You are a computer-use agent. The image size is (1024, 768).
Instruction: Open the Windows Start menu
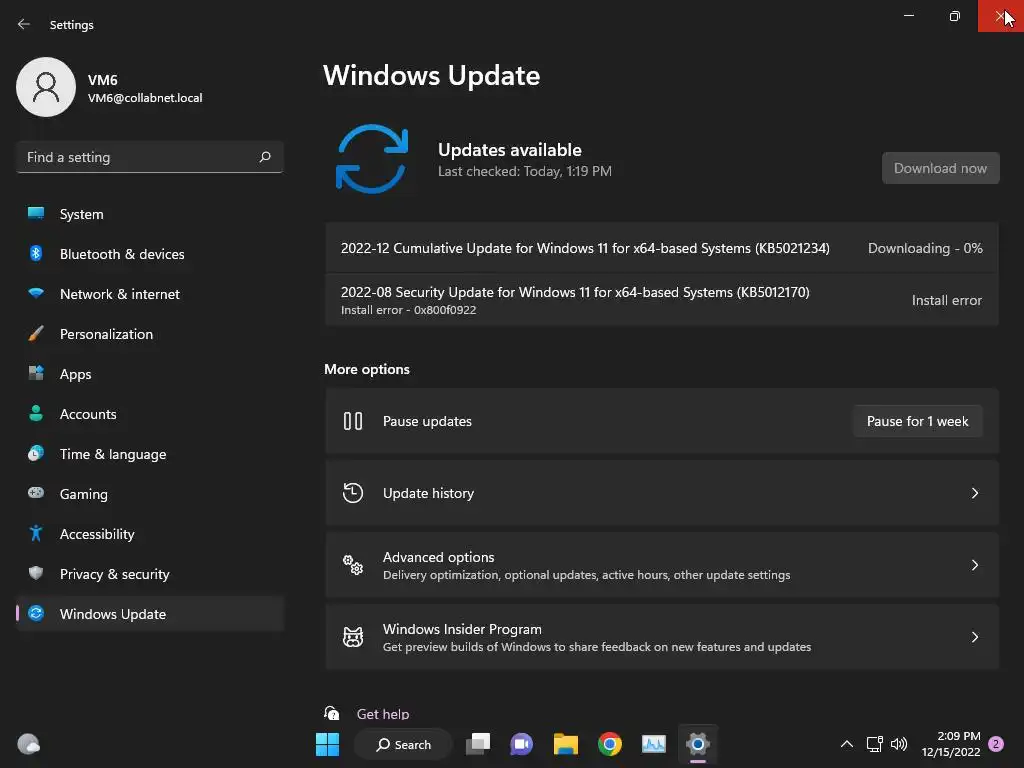pos(327,744)
